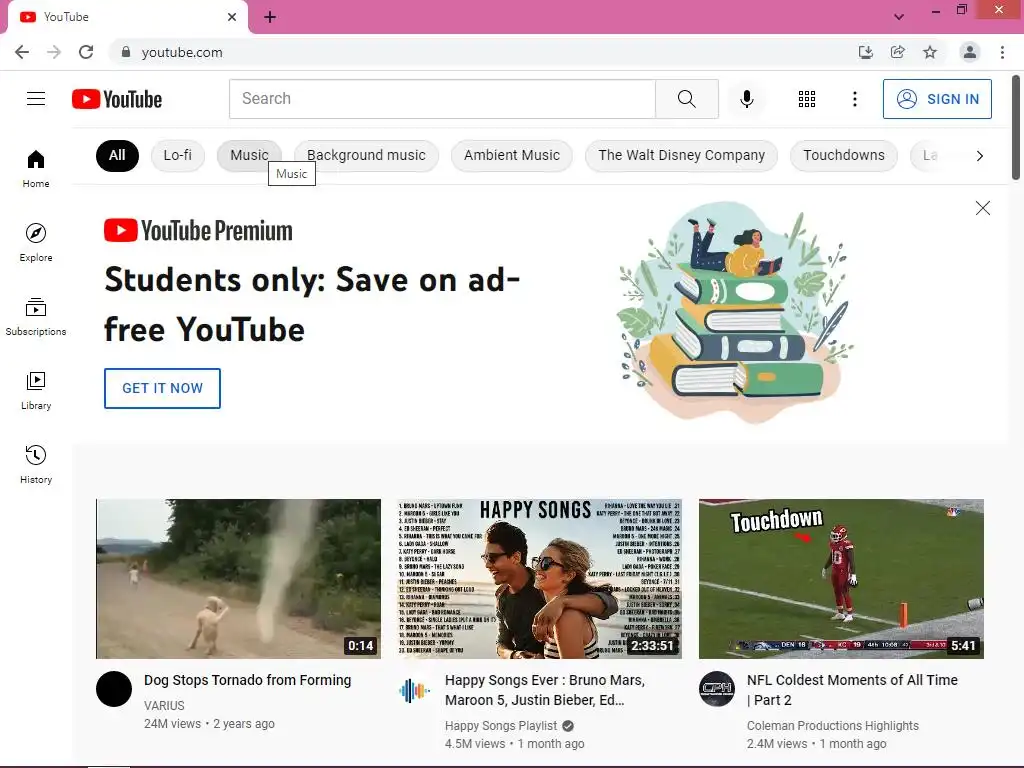Image resolution: width=1024 pixels, height=768 pixels.
Task: Click the YouTube logo
Action: pyautogui.click(x=117, y=99)
